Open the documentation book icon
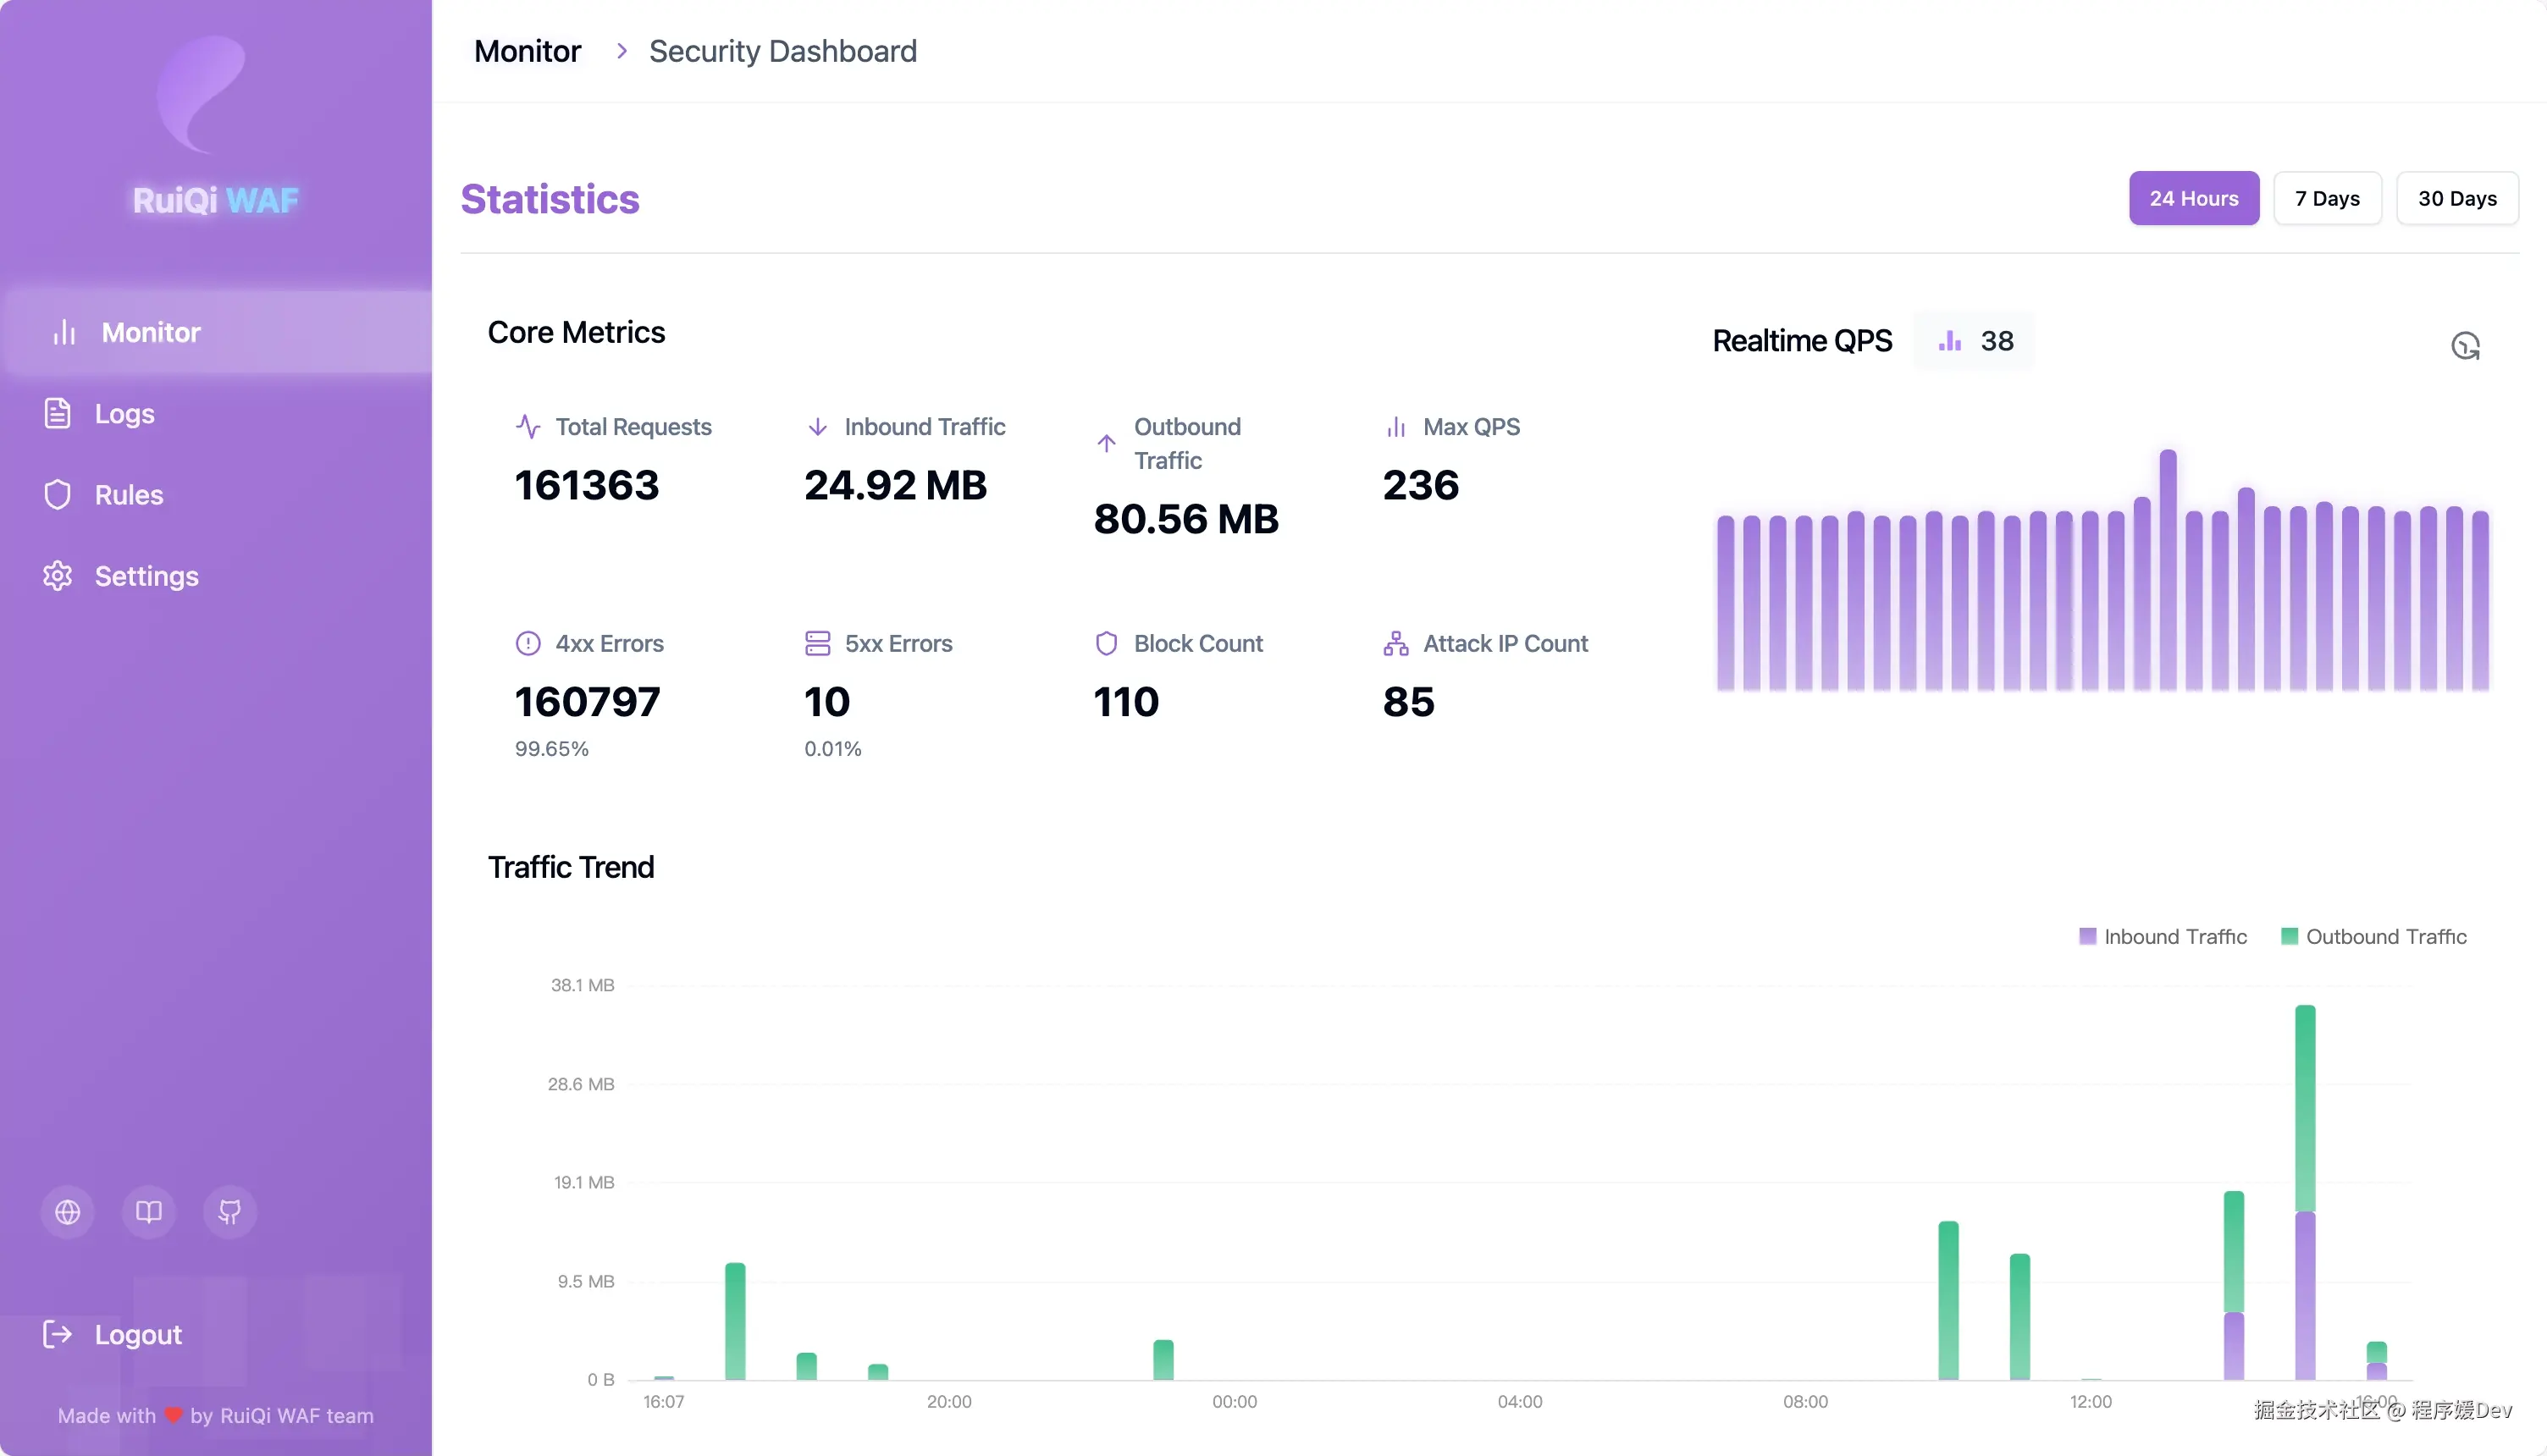The height and width of the screenshot is (1456, 2547). [x=148, y=1212]
